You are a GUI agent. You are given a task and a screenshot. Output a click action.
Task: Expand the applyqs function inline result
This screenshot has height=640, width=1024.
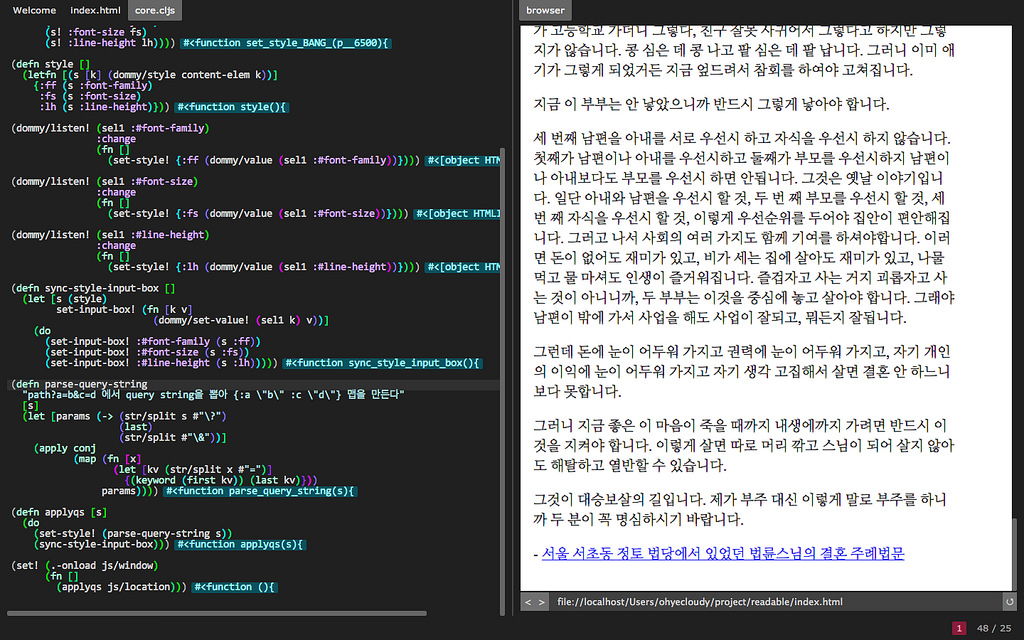click(239, 544)
